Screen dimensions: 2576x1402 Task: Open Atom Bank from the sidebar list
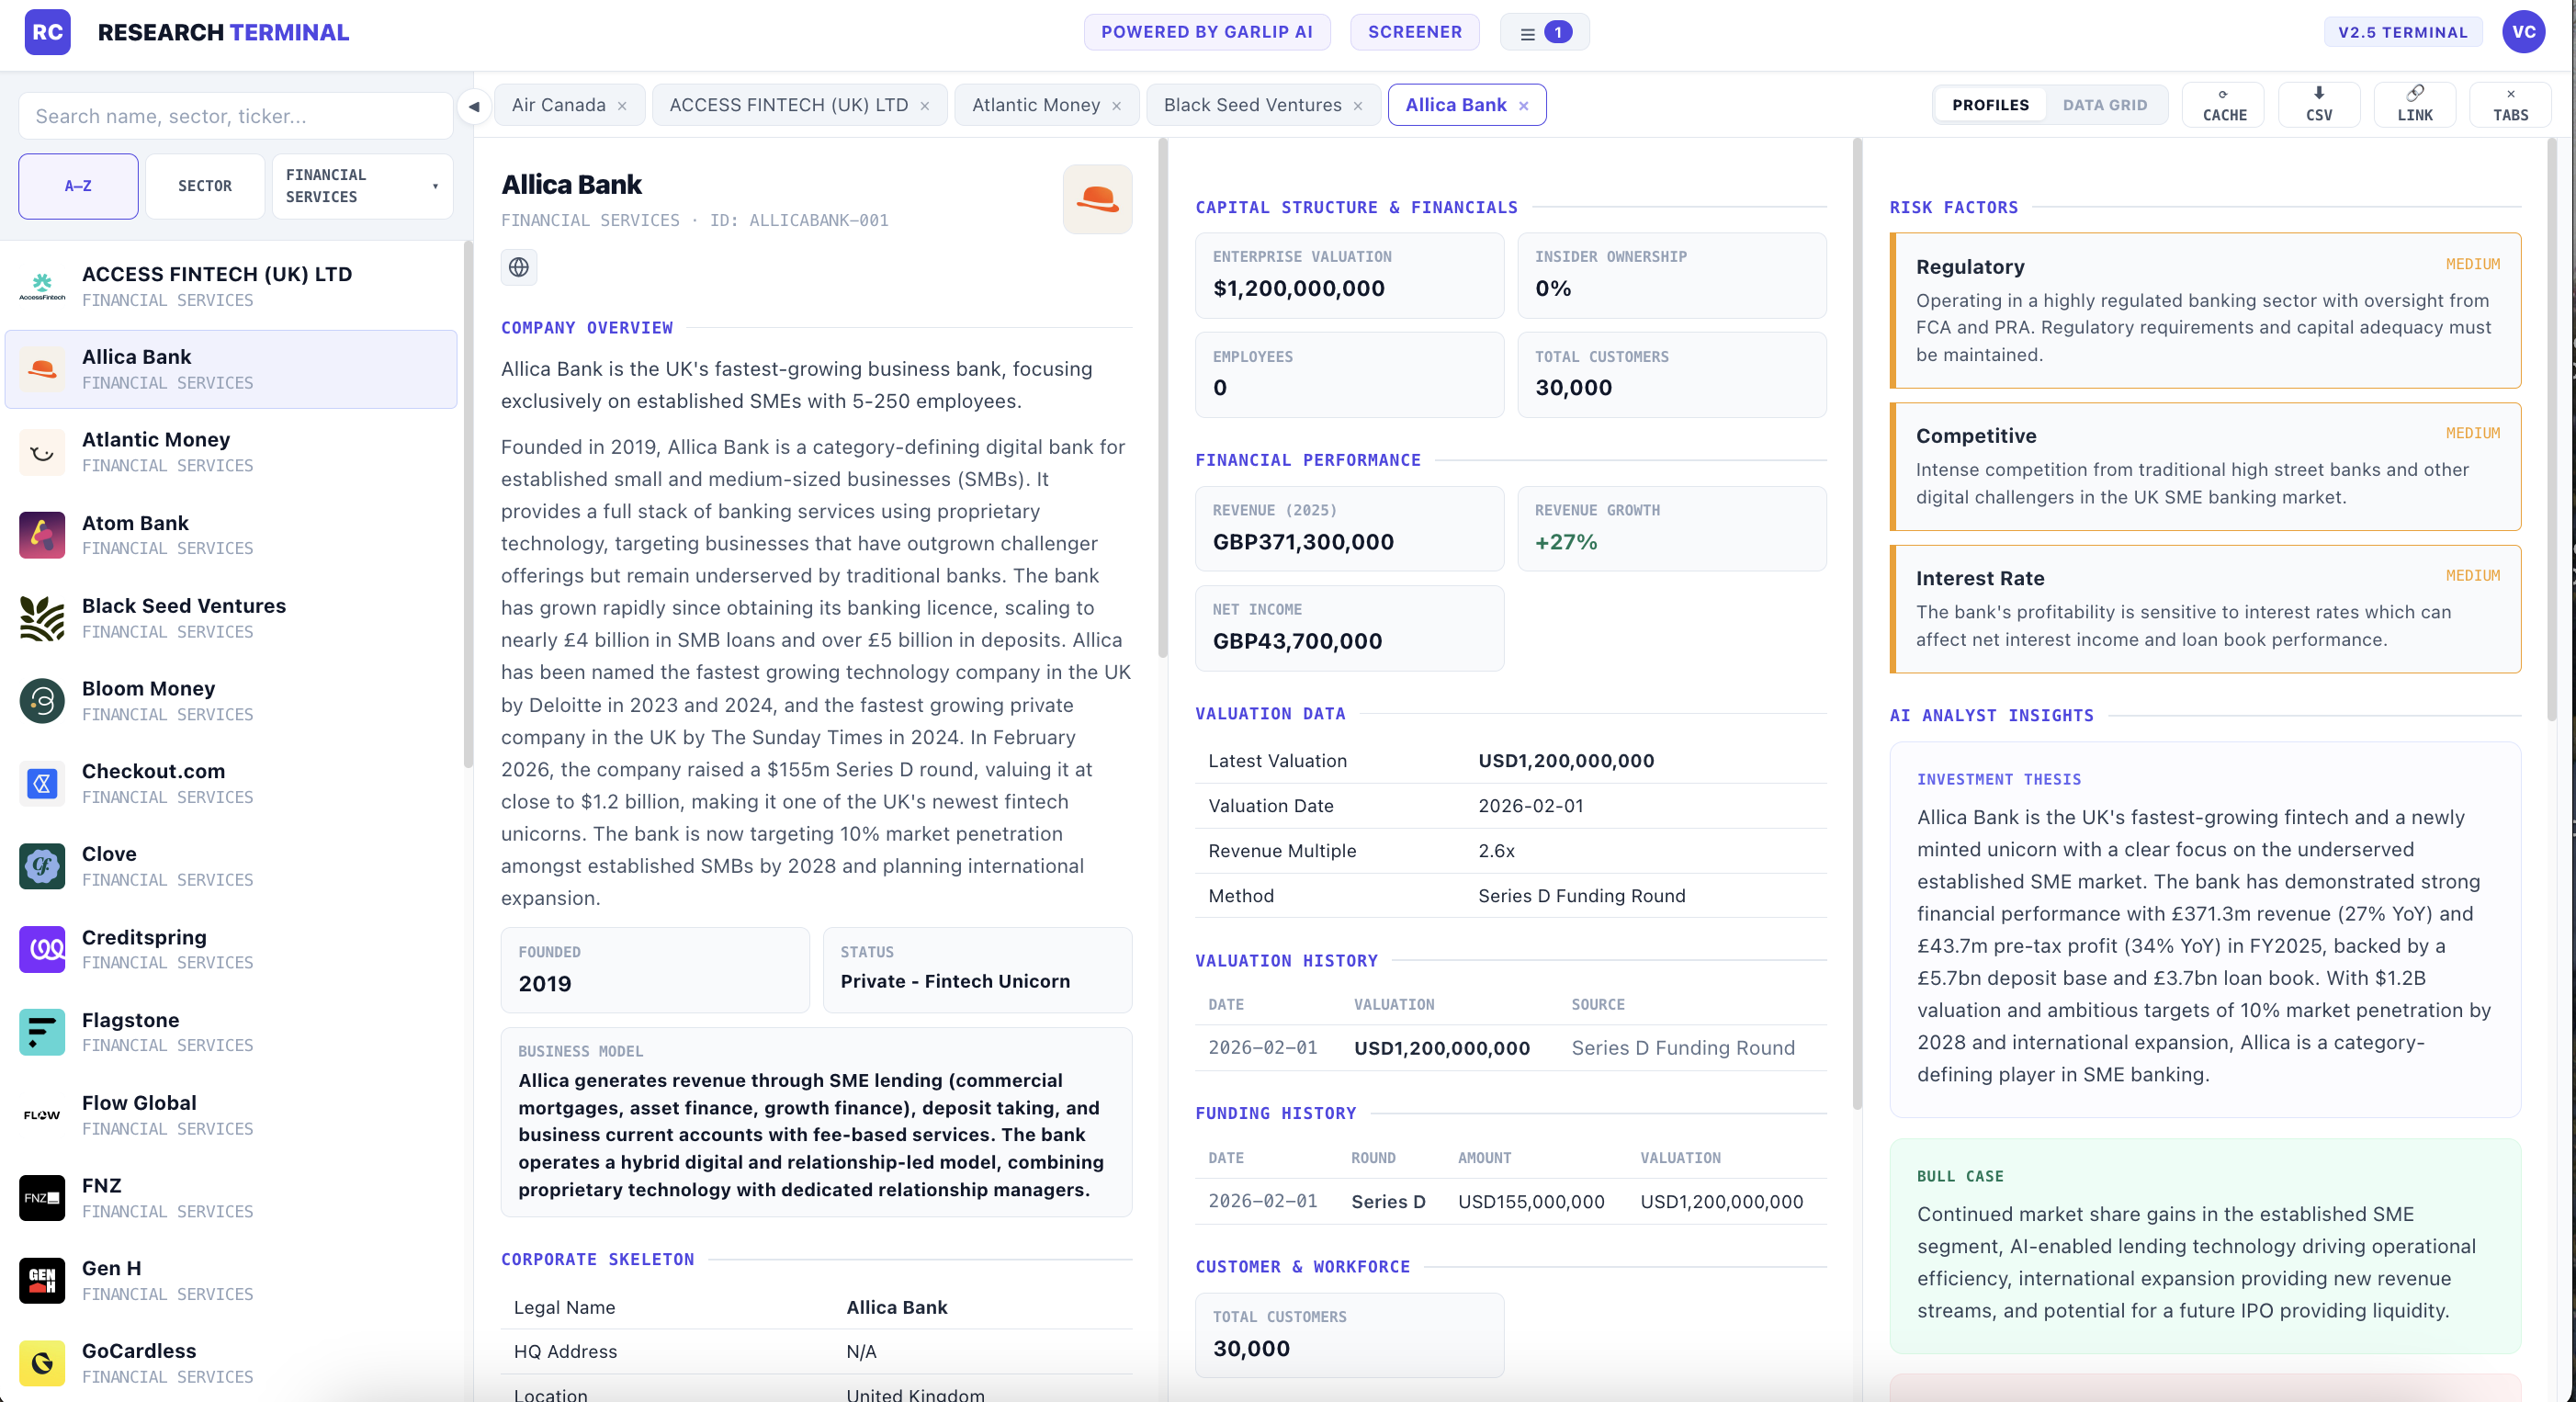tap(231, 535)
